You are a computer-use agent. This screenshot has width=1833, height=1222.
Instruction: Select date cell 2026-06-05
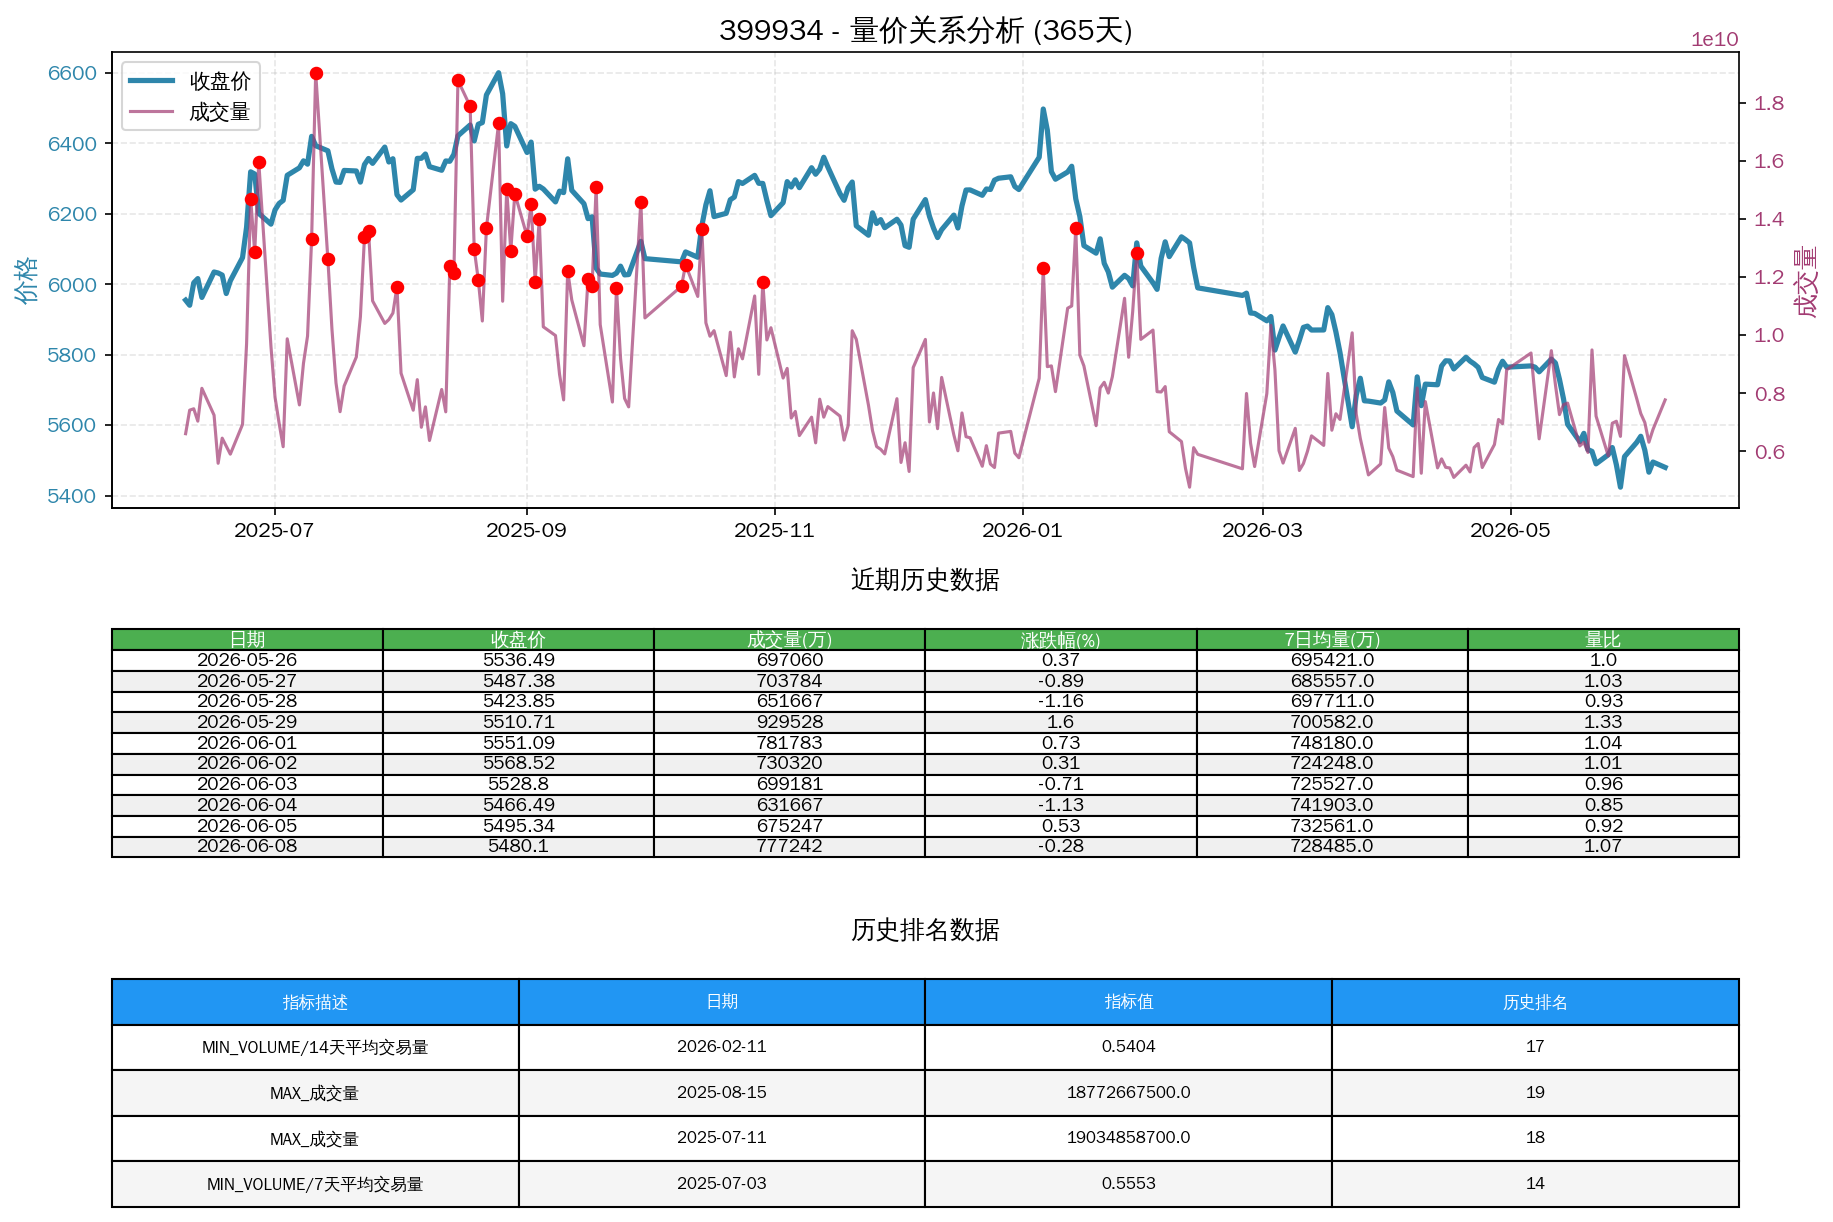coord(247,826)
